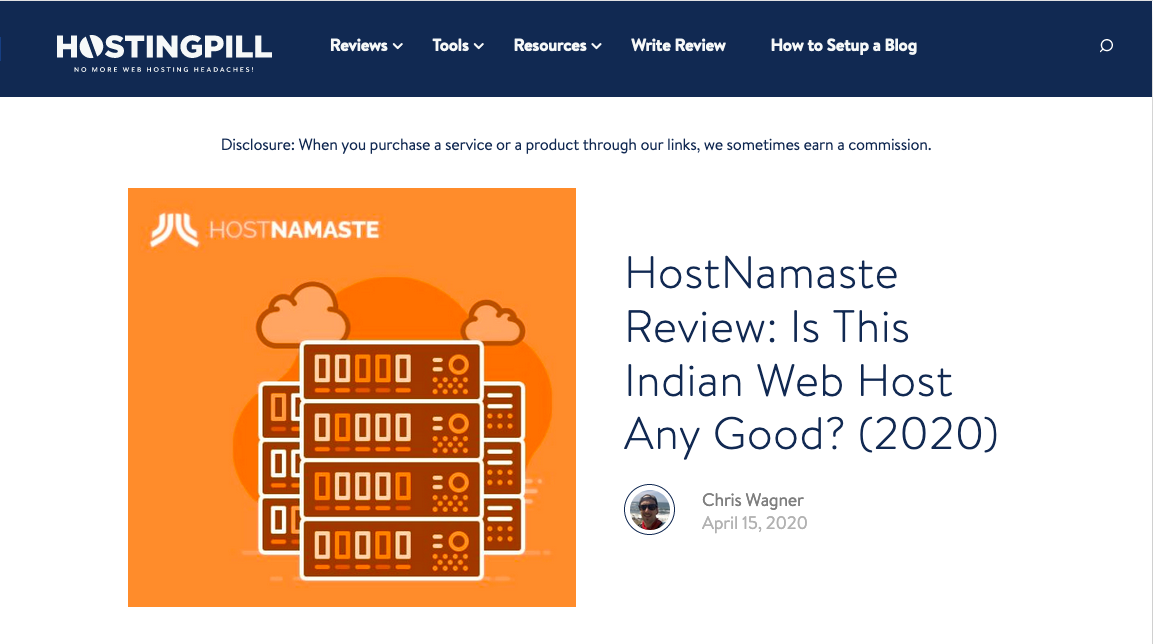The width and height of the screenshot is (1153, 644).
Task: Open the Resources menu
Action: 550,46
